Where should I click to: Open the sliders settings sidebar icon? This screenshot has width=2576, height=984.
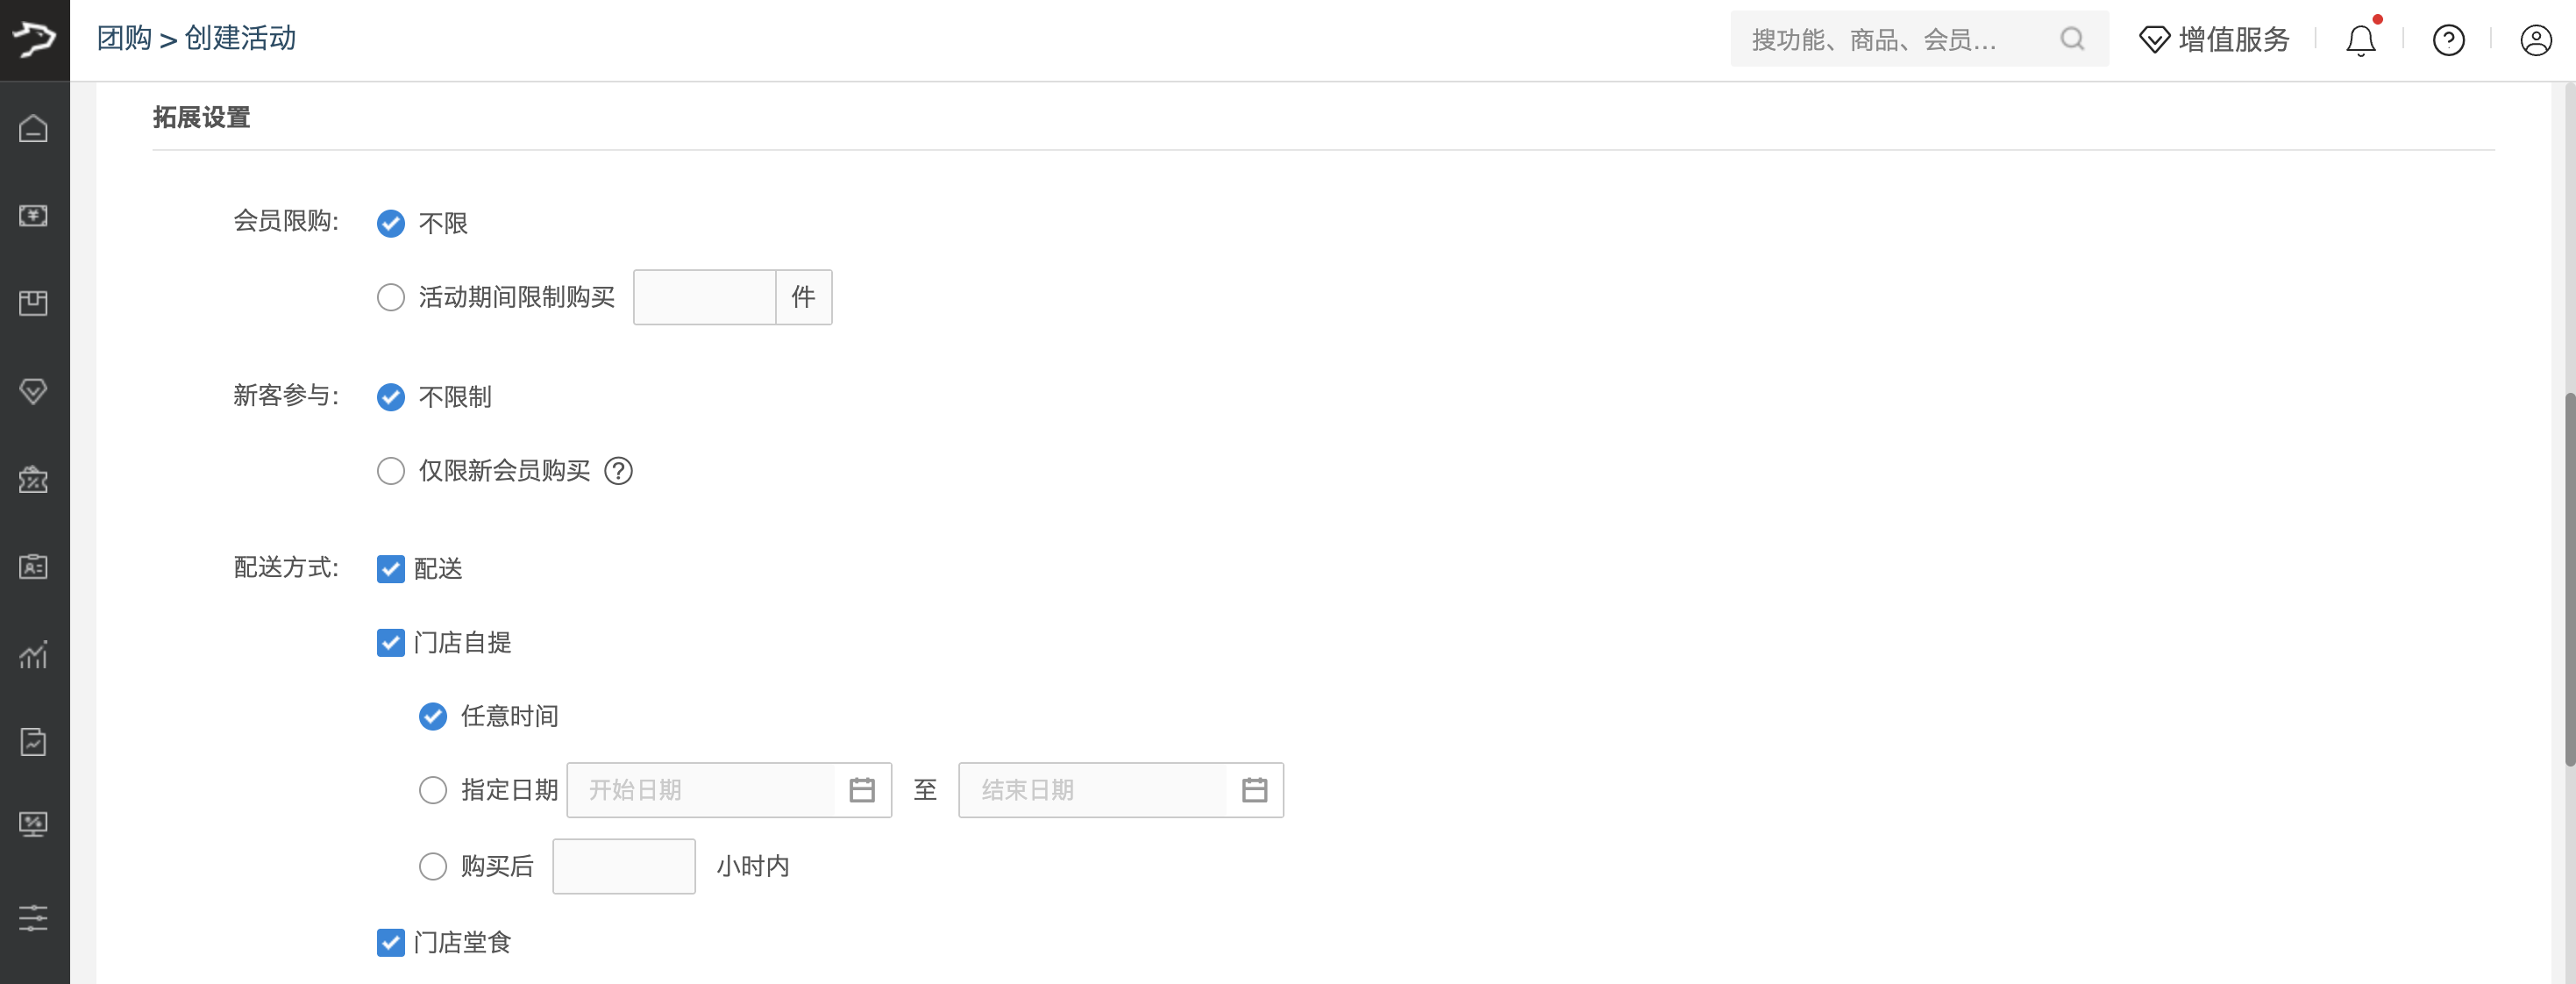33,918
